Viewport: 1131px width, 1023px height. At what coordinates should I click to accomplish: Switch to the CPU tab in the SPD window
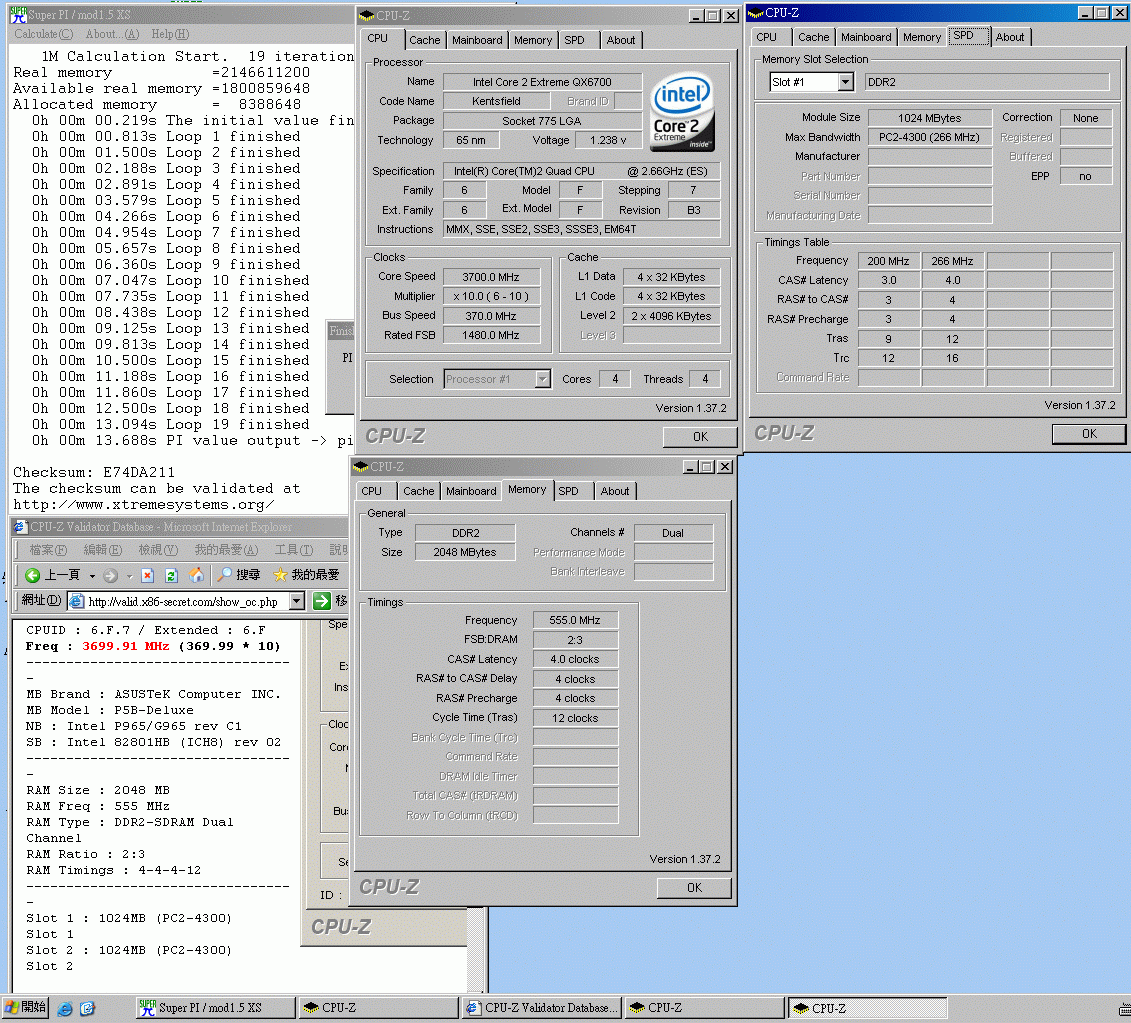coord(767,38)
